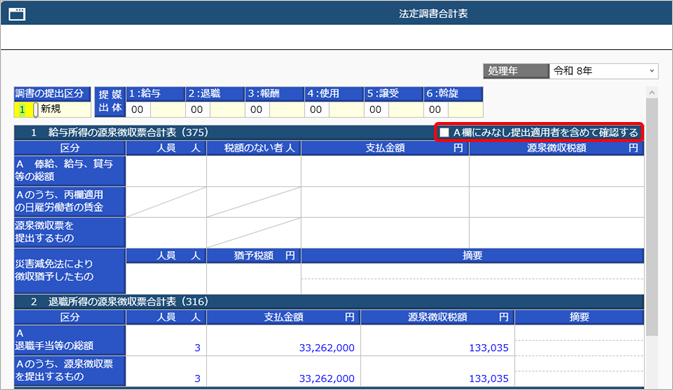
Task: Click 人員 cell for 源泉徴収票を提出するもの in section 1
Action: [x=166, y=233]
